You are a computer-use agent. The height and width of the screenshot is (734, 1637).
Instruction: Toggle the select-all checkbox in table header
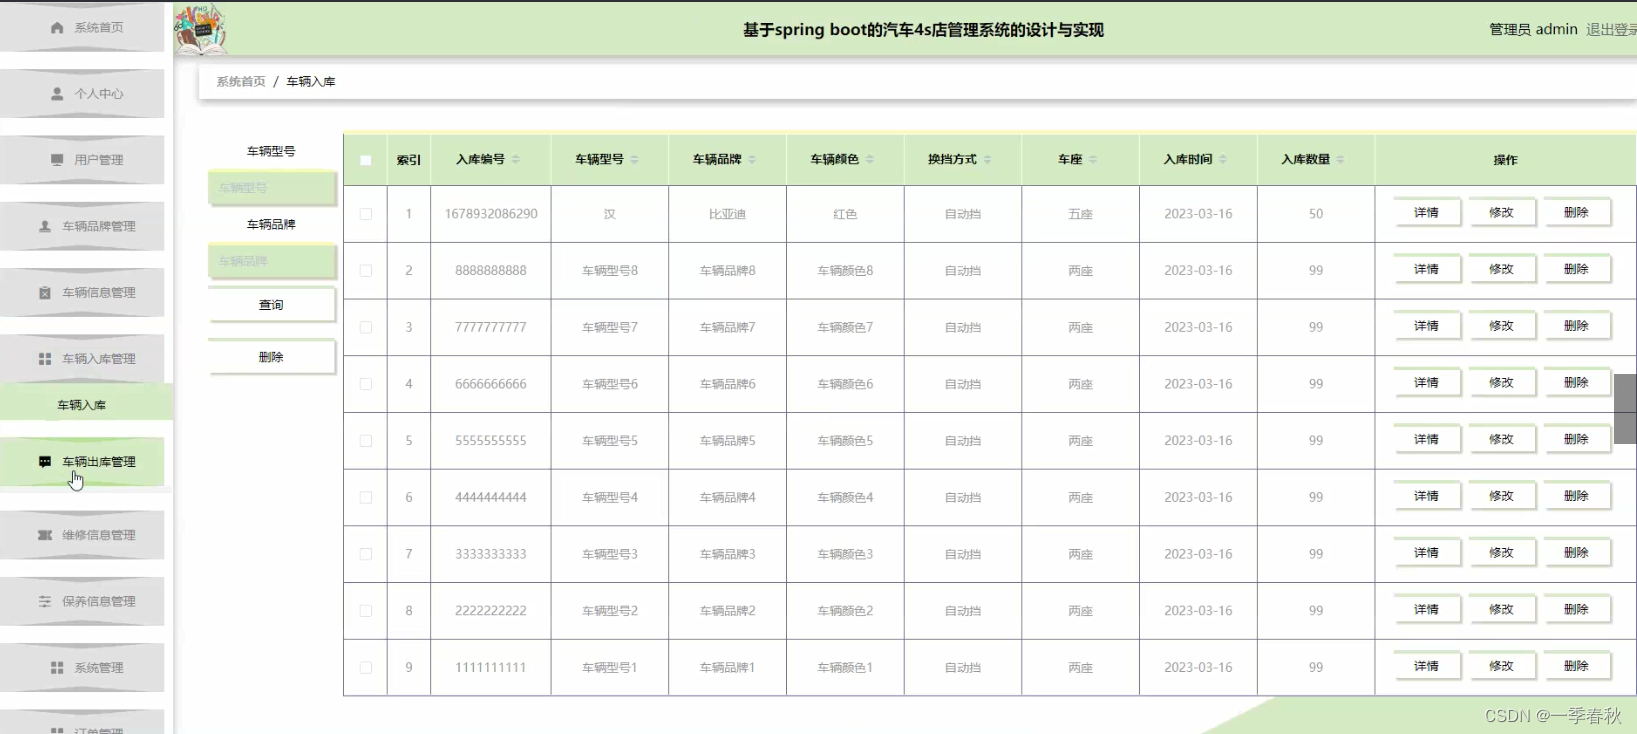[x=366, y=160]
